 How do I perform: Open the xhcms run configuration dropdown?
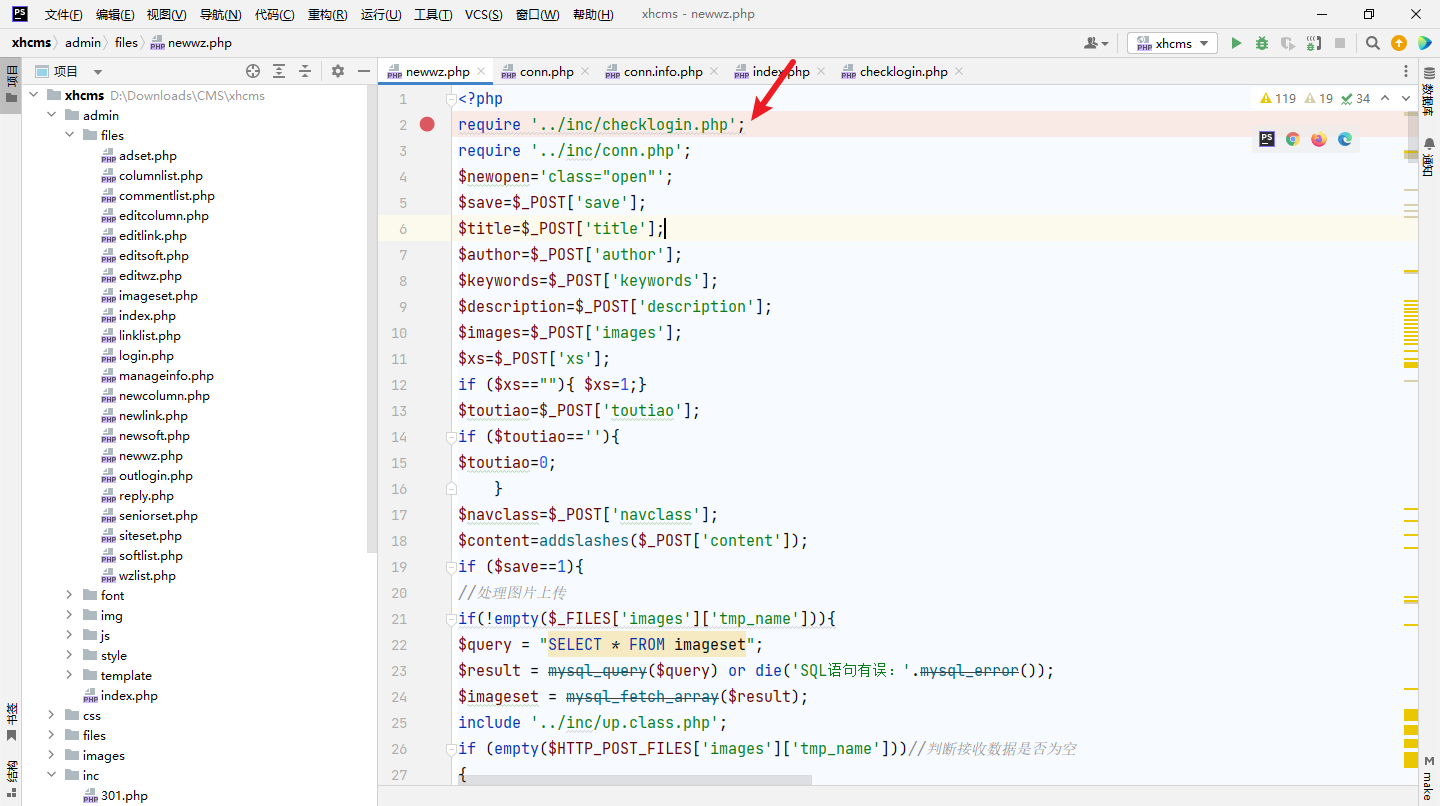[1172, 43]
